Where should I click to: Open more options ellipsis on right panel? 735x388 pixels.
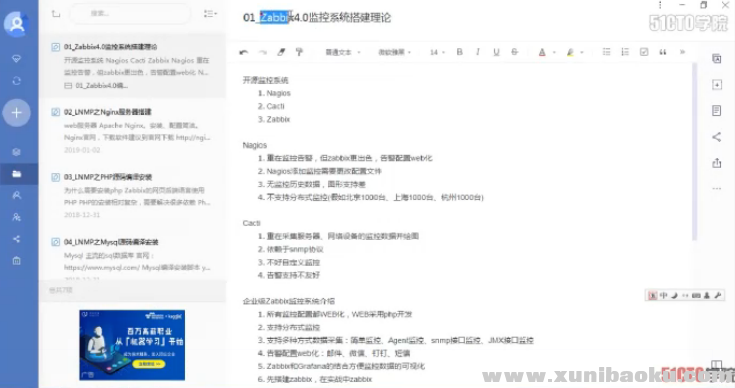[x=717, y=188]
